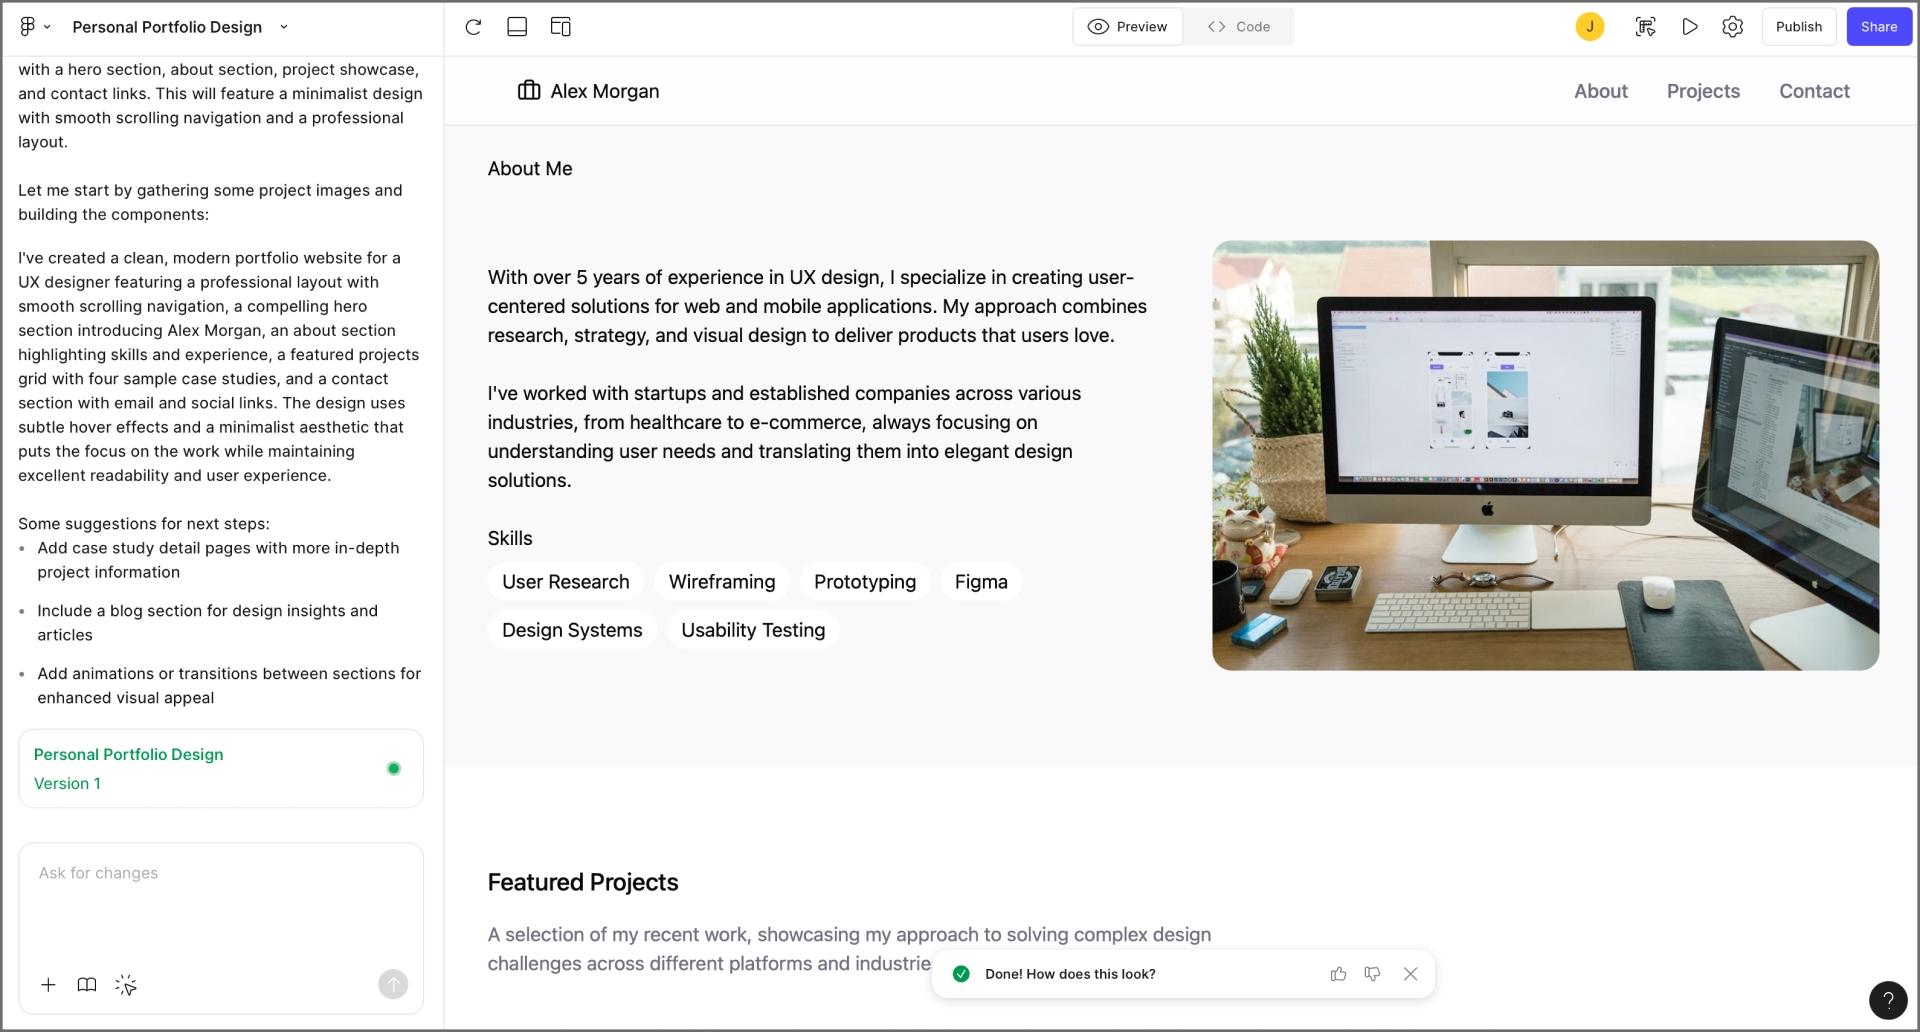Click the green status dot on Version 1
The width and height of the screenshot is (1920, 1032).
(393, 768)
